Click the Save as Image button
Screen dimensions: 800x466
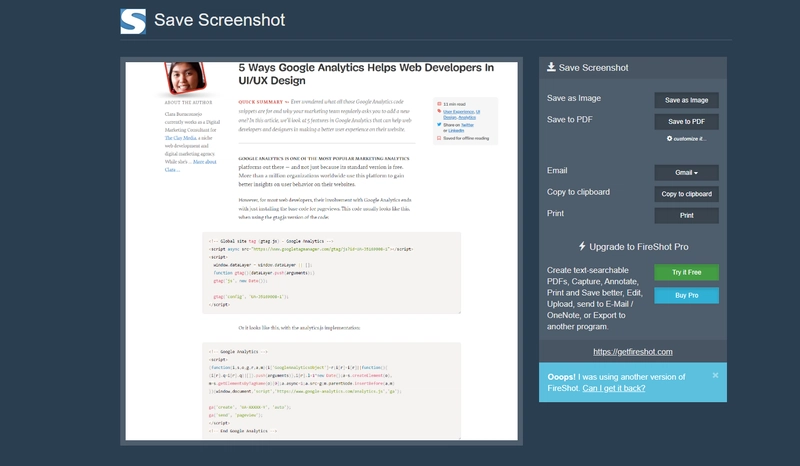coord(686,100)
